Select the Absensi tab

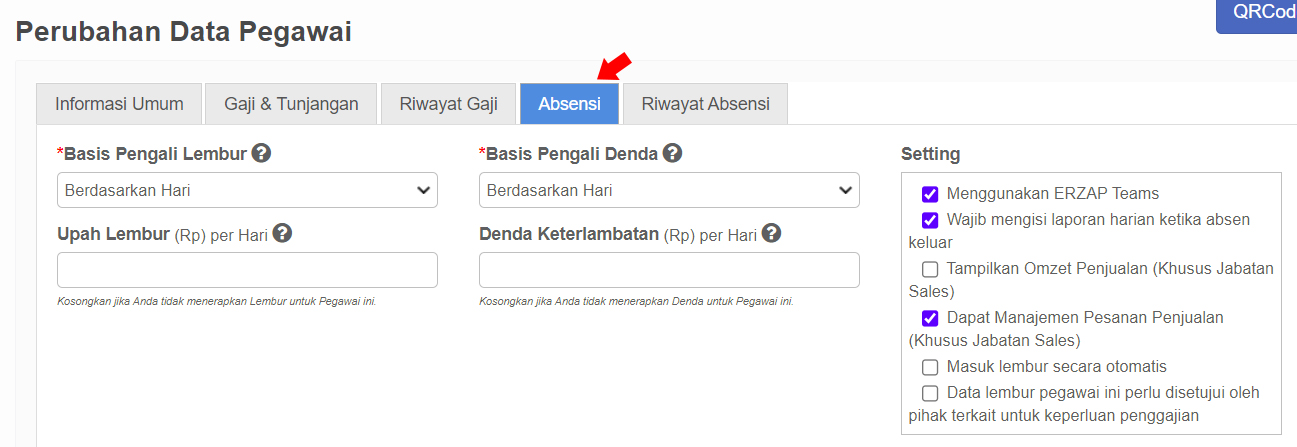[x=569, y=104]
